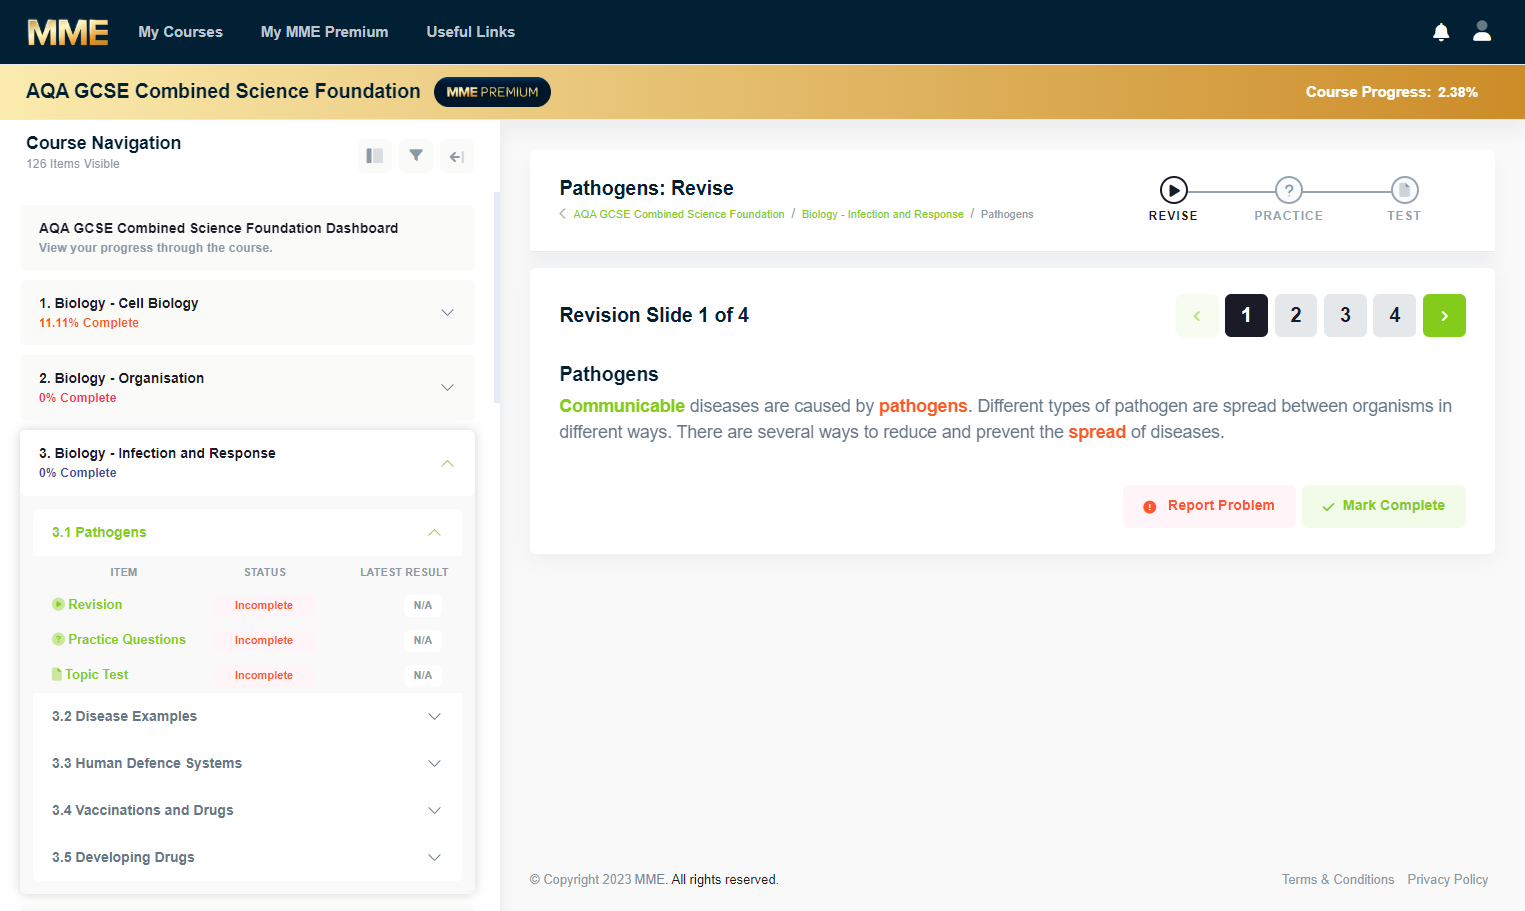Open the notifications bell icon
This screenshot has width=1525, height=911.
pos(1441,32)
